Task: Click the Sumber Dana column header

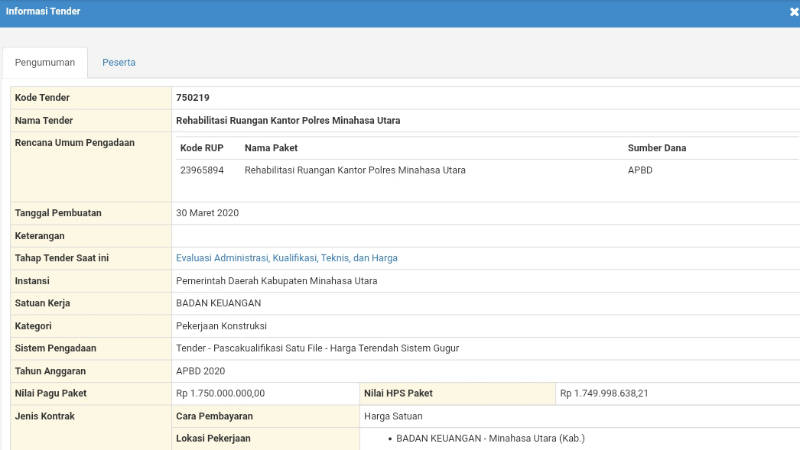Action: pyautogui.click(x=657, y=148)
